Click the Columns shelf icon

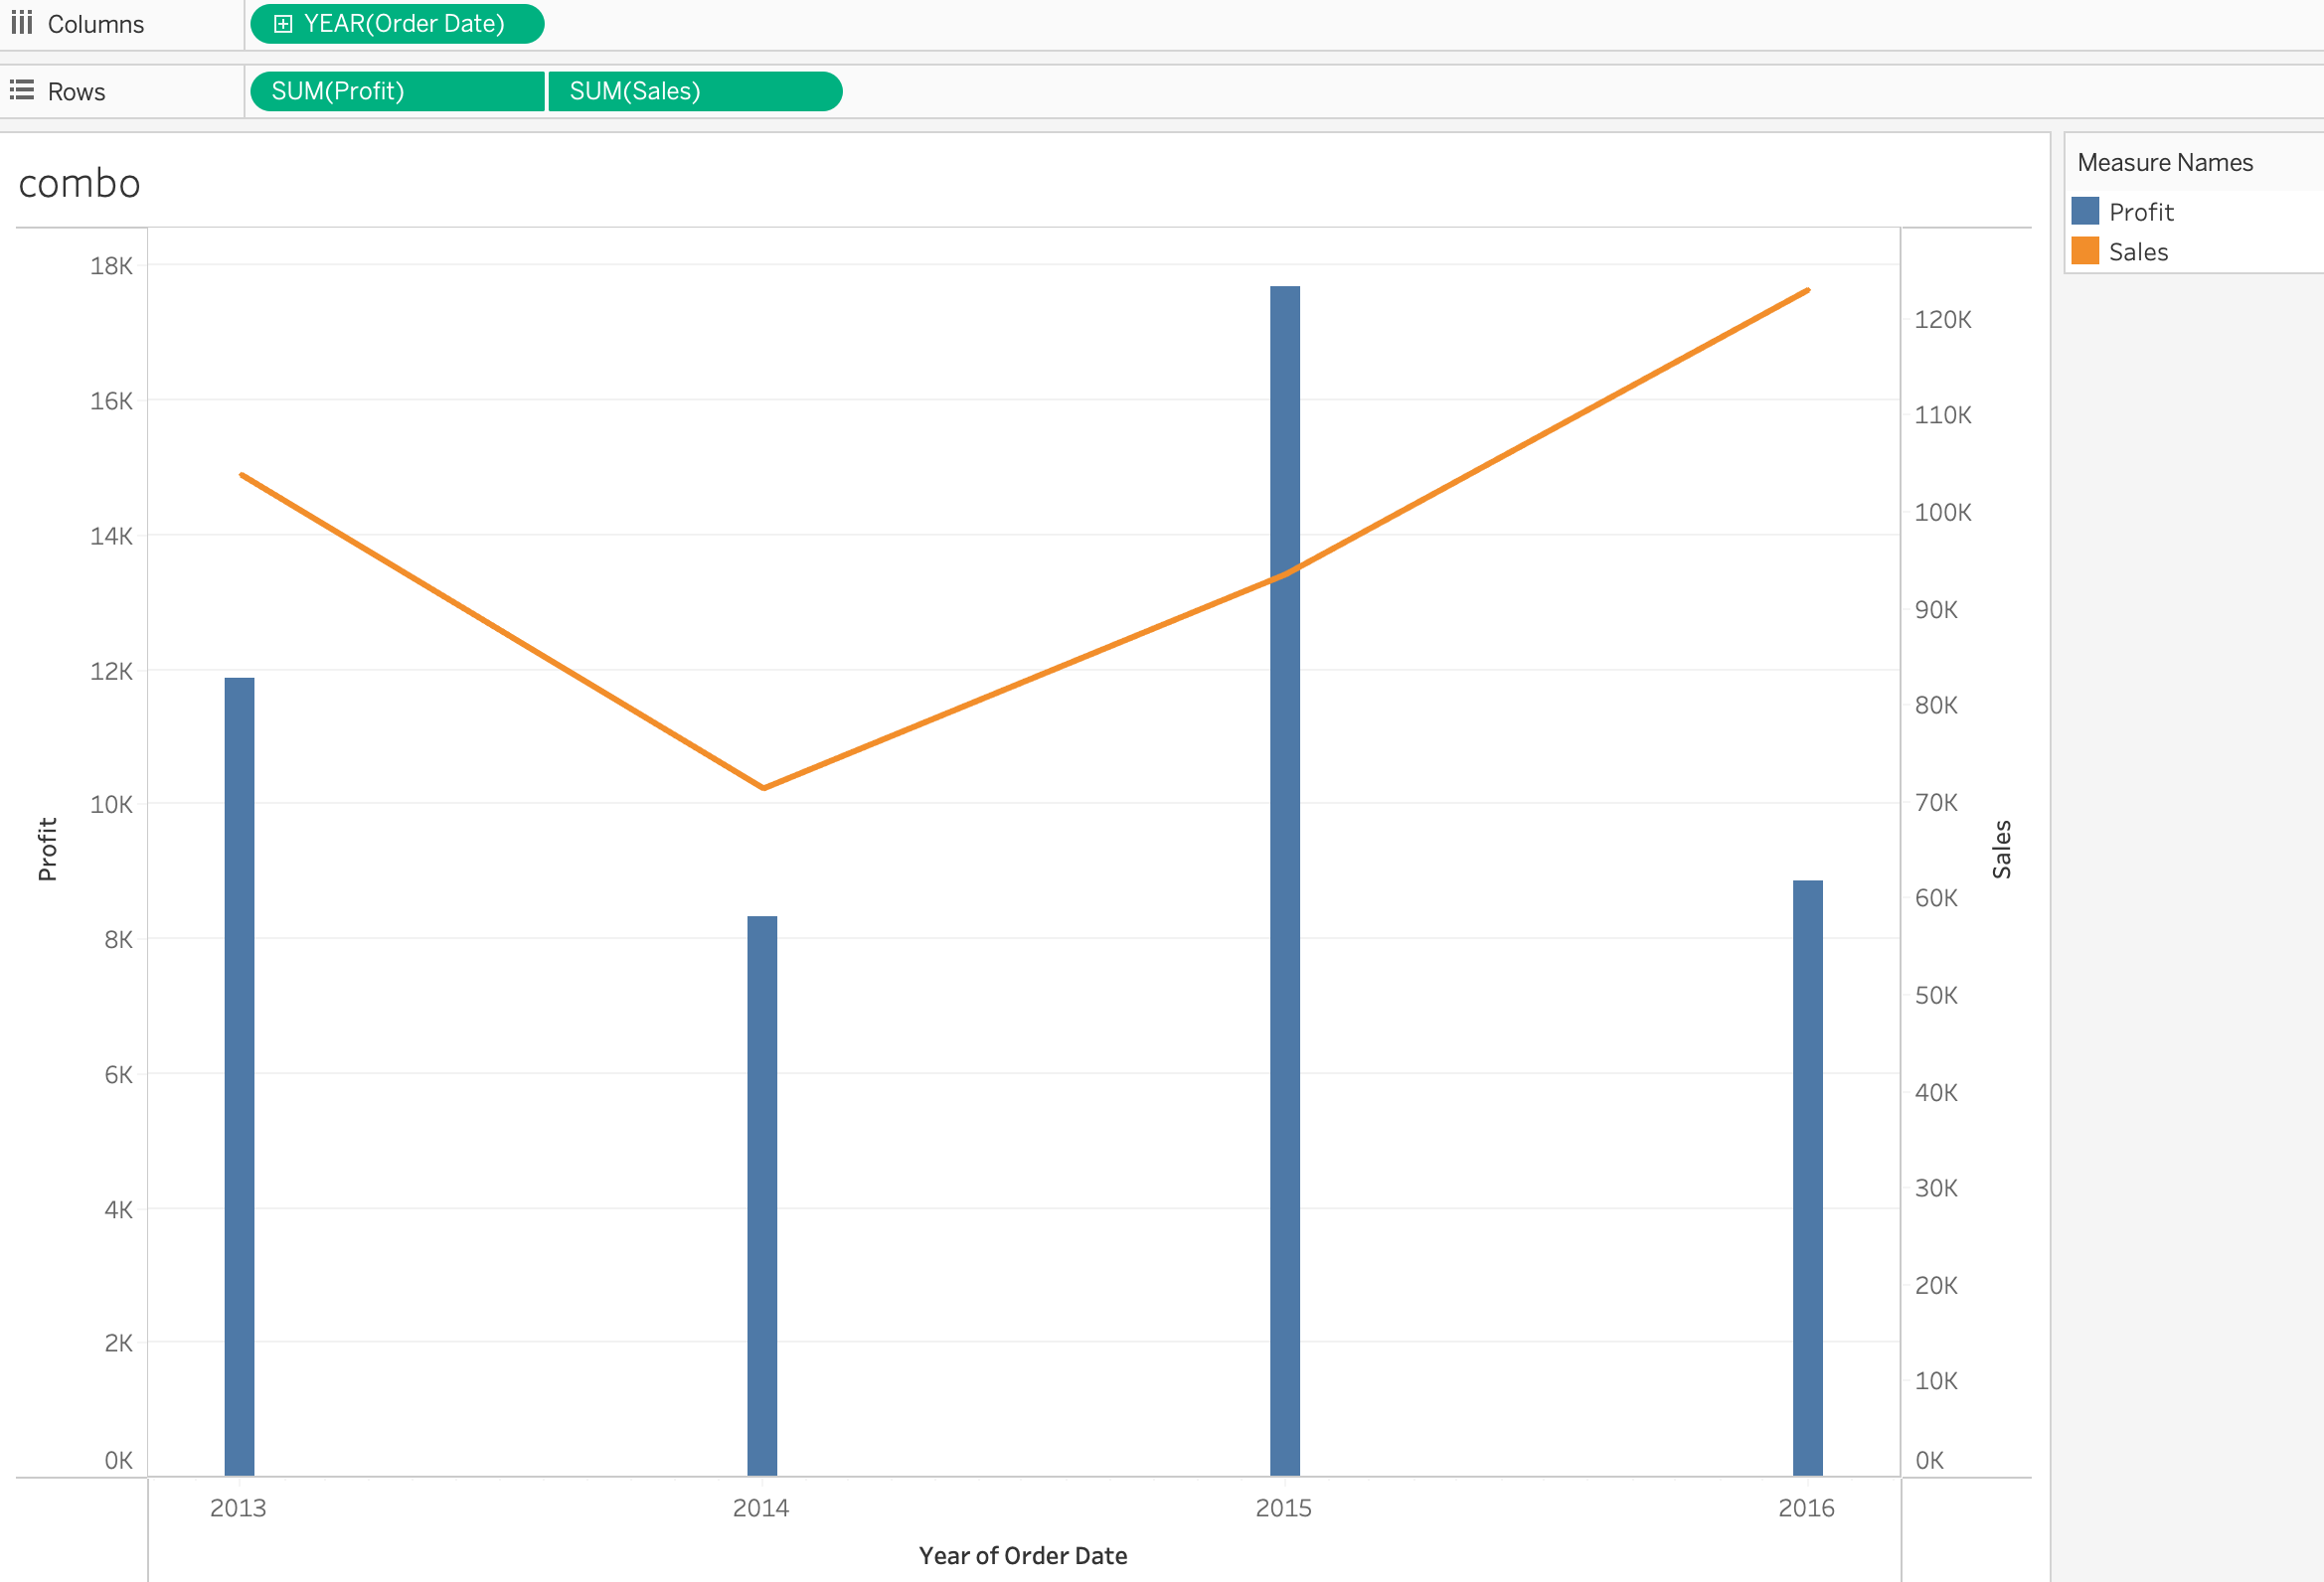(22, 23)
